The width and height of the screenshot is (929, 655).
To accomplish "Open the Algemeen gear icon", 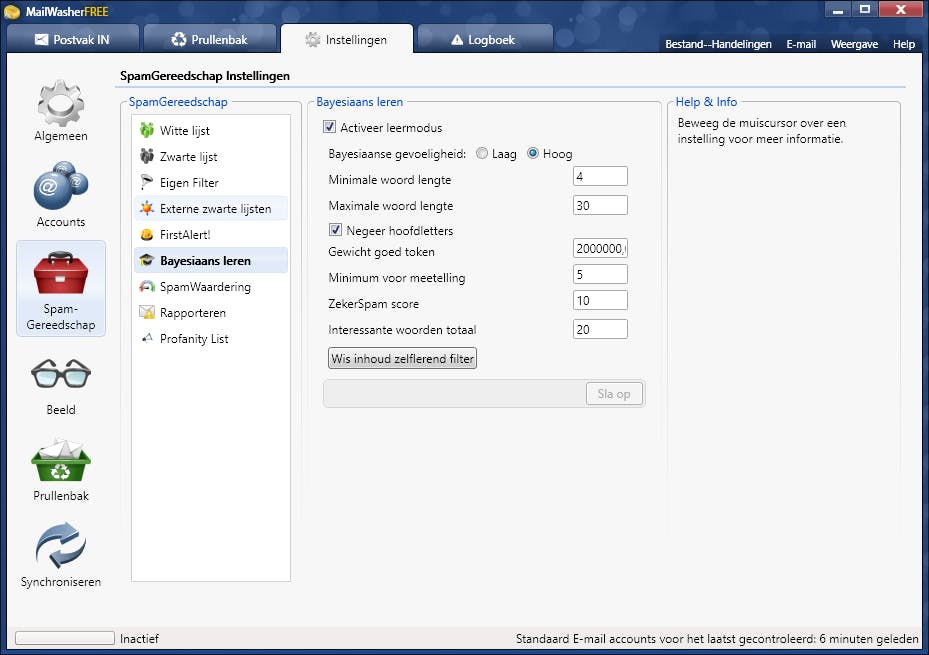I will tap(60, 103).
